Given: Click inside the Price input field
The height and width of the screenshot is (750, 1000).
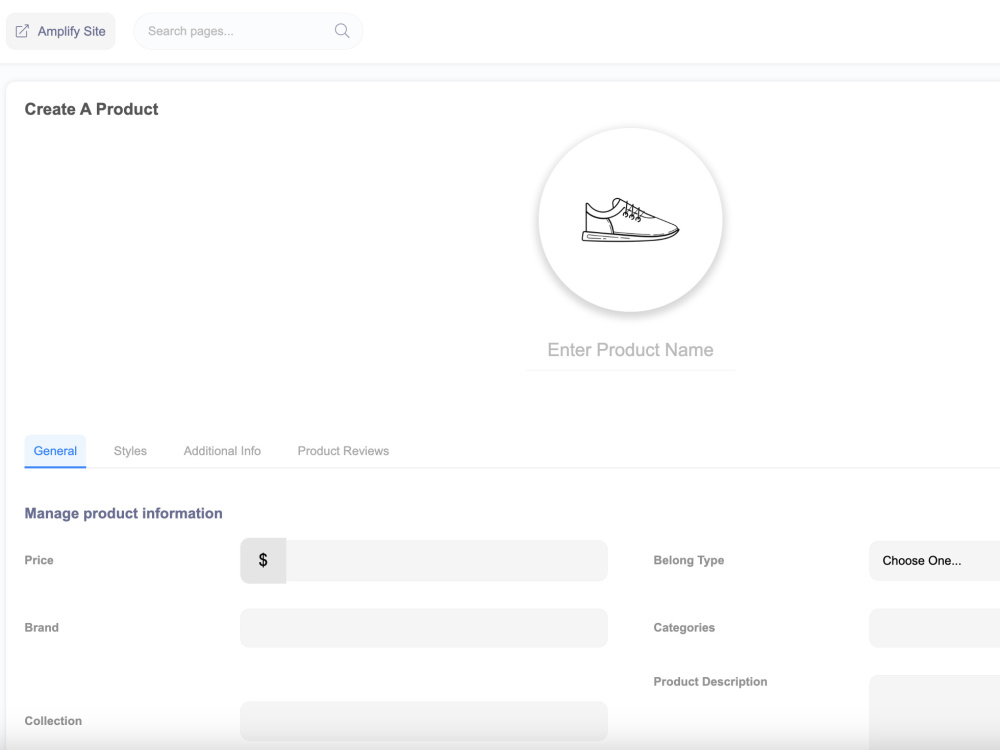Looking at the screenshot, I should [x=440, y=560].
